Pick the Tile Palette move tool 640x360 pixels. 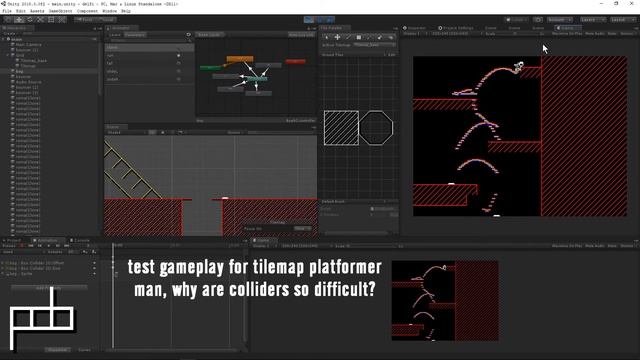pyautogui.click(x=337, y=37)
